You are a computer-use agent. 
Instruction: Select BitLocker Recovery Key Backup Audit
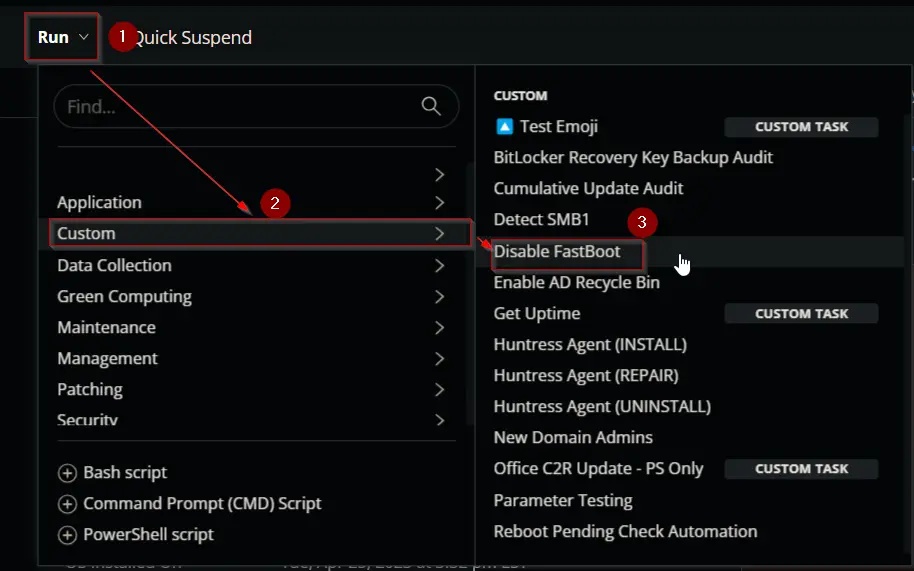point(633,157)
